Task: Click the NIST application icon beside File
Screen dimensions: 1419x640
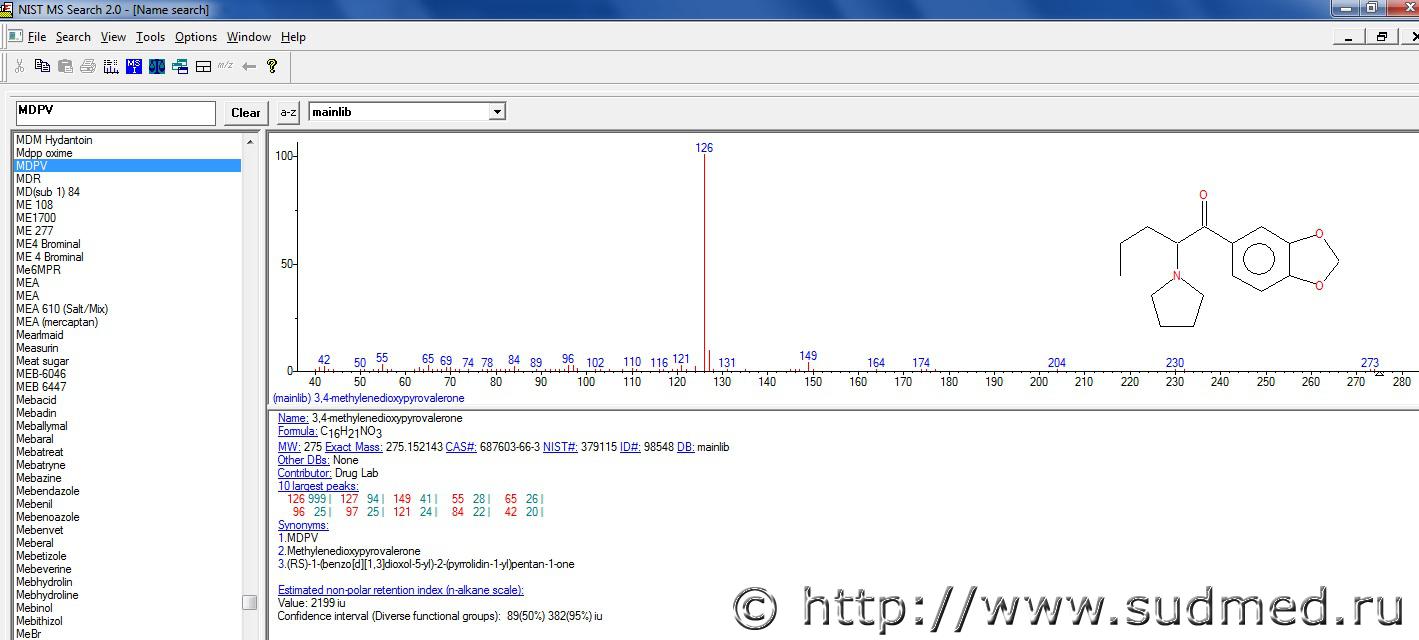Action: (14, 36)
